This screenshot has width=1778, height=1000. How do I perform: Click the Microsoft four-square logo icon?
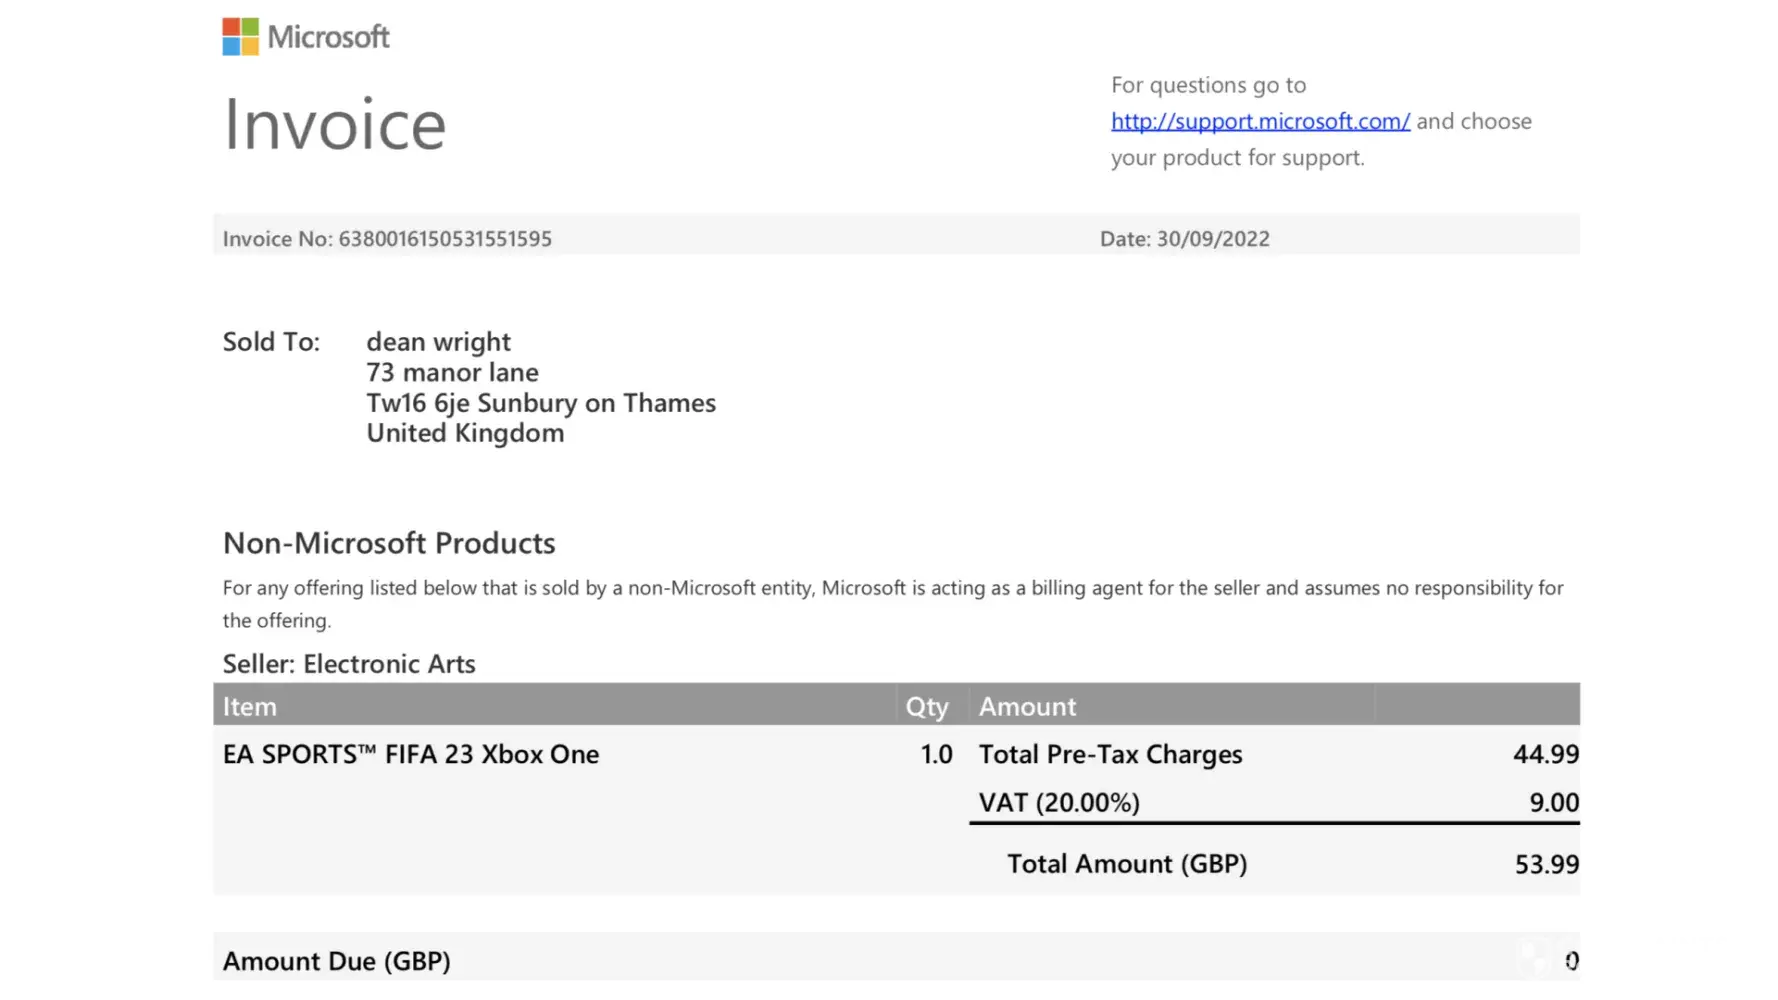point(240,37)
